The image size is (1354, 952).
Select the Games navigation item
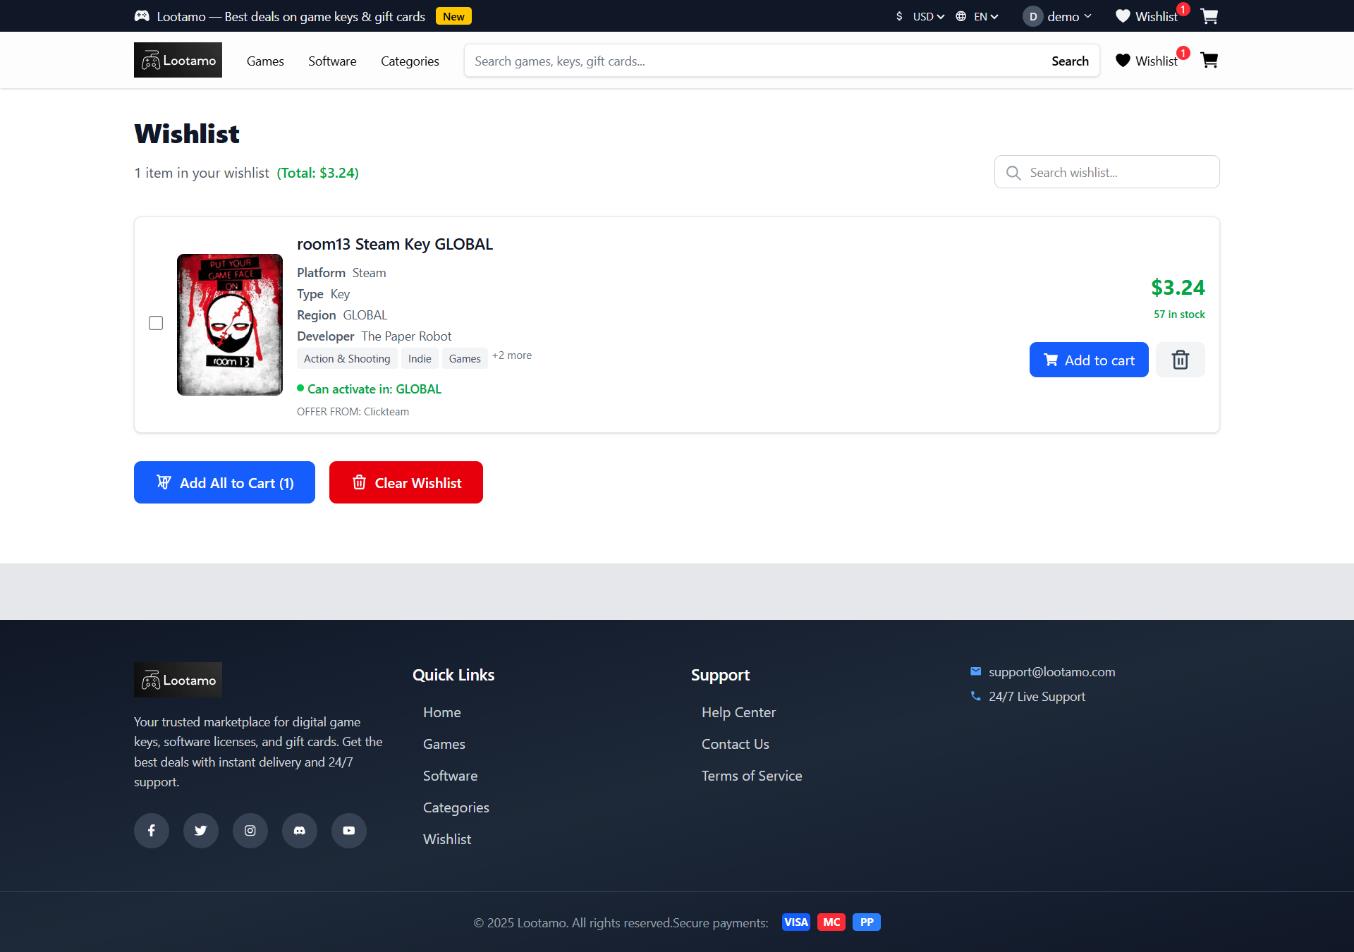tap(265, 61)
